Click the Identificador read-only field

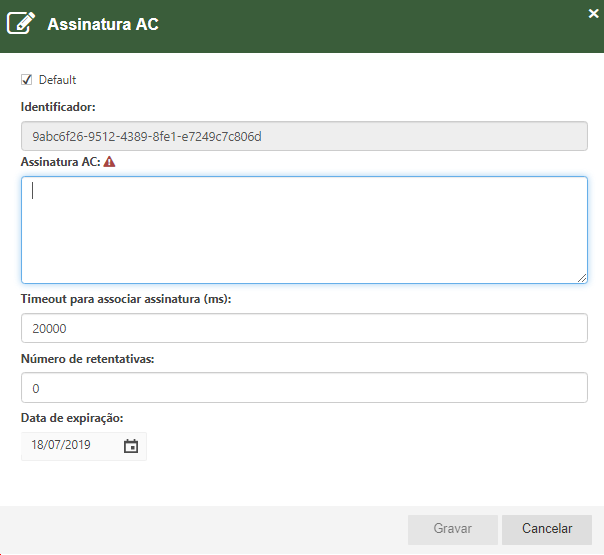tap(304, 136)
